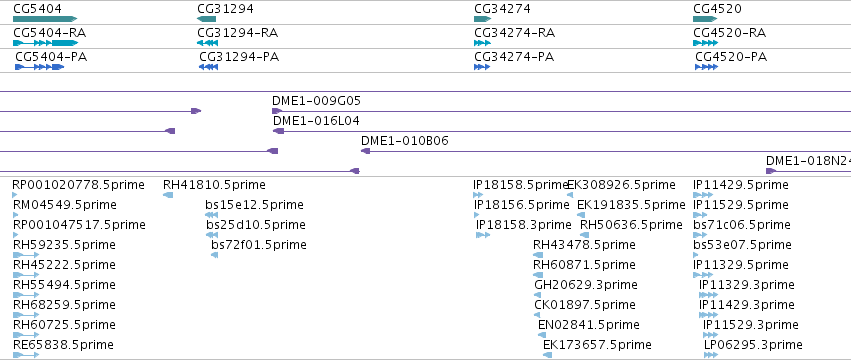This screenshot has height=360, width=851.
Task: Click the CG5404-RA transcript glyph
Action: click(x=46, y=43)
